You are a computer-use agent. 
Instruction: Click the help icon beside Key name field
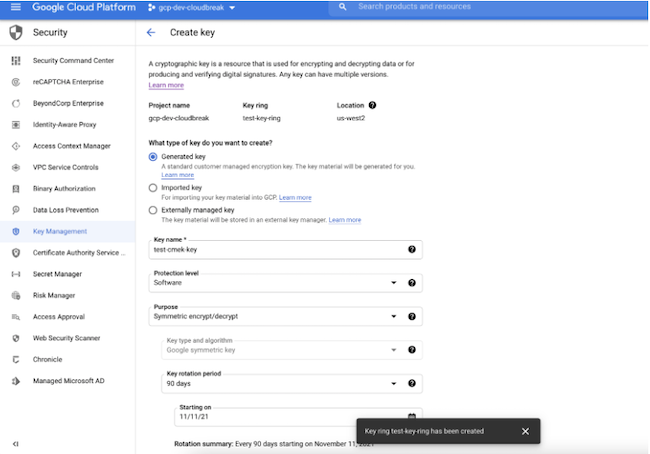click(x=411, y=249)
